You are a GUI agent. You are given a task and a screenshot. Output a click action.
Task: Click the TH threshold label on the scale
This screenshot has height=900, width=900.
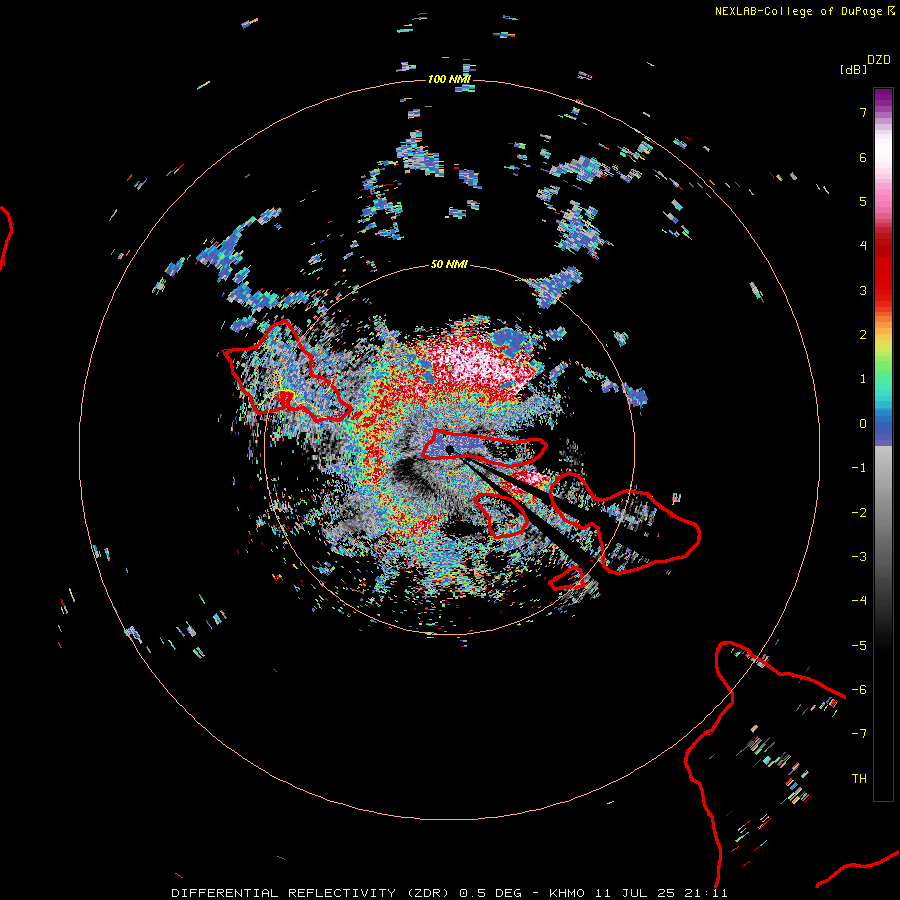pyautogui.click(x=859, y=779)
